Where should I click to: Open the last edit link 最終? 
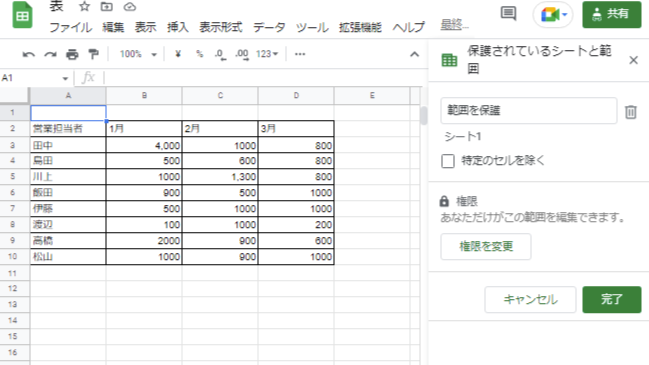(x=454, y=25)
